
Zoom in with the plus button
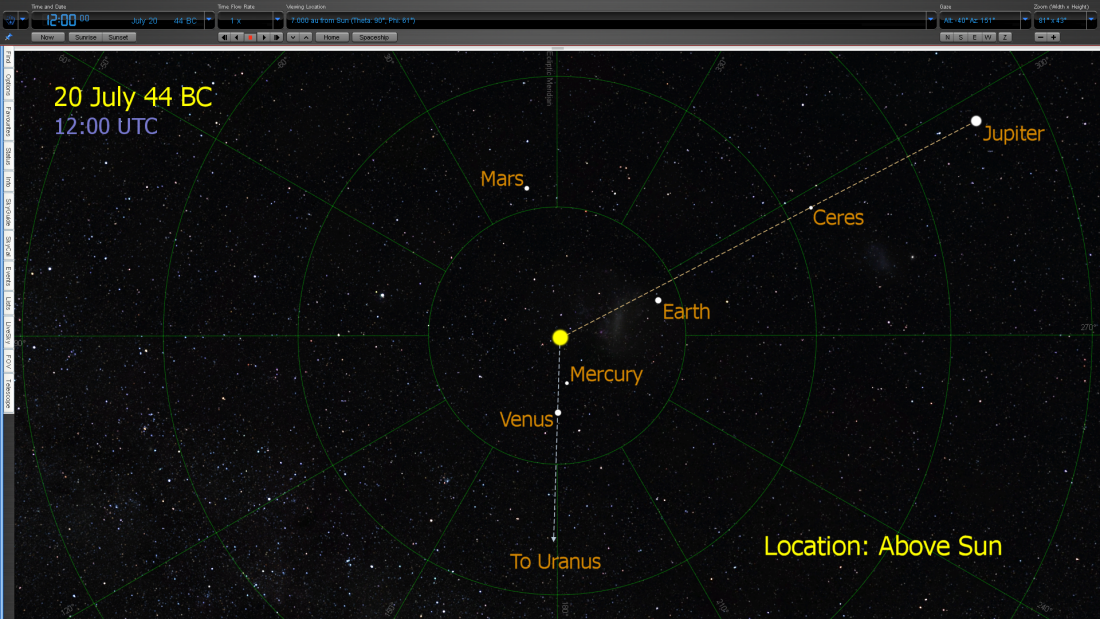click(x=1054, y=37)
